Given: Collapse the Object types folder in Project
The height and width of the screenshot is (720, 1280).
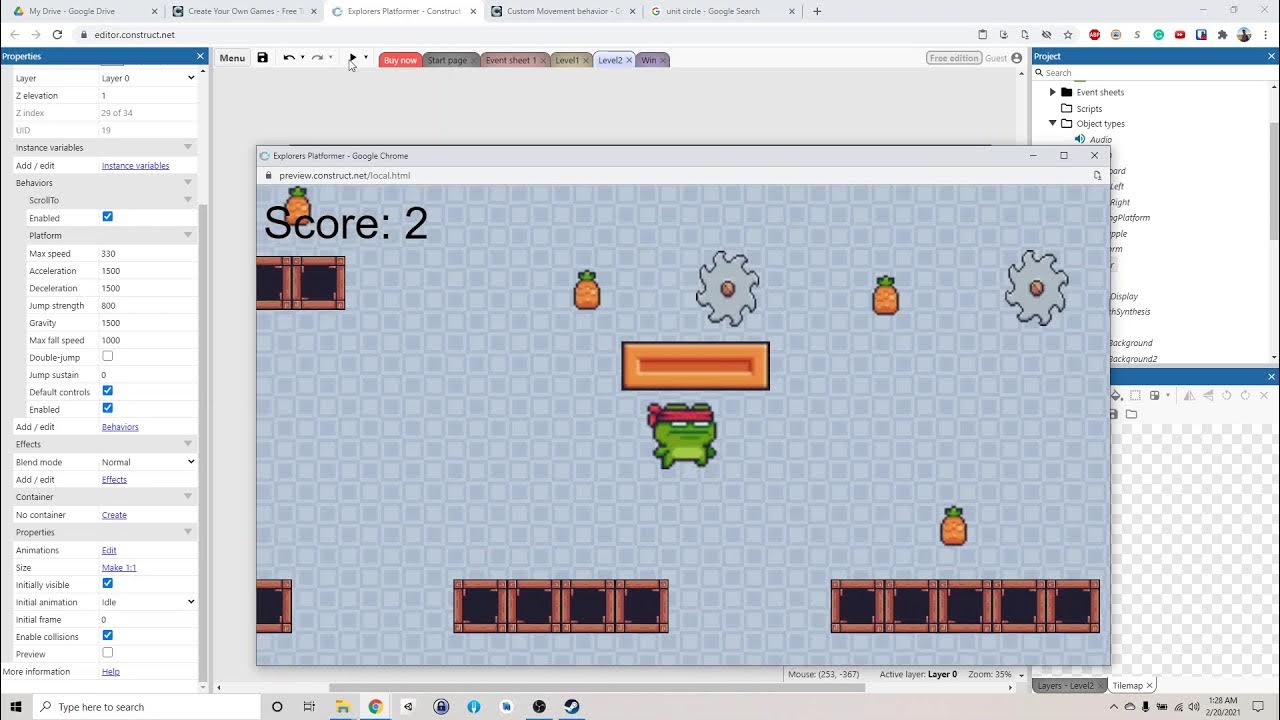Looking at the screenshot, I should 1052,123.
